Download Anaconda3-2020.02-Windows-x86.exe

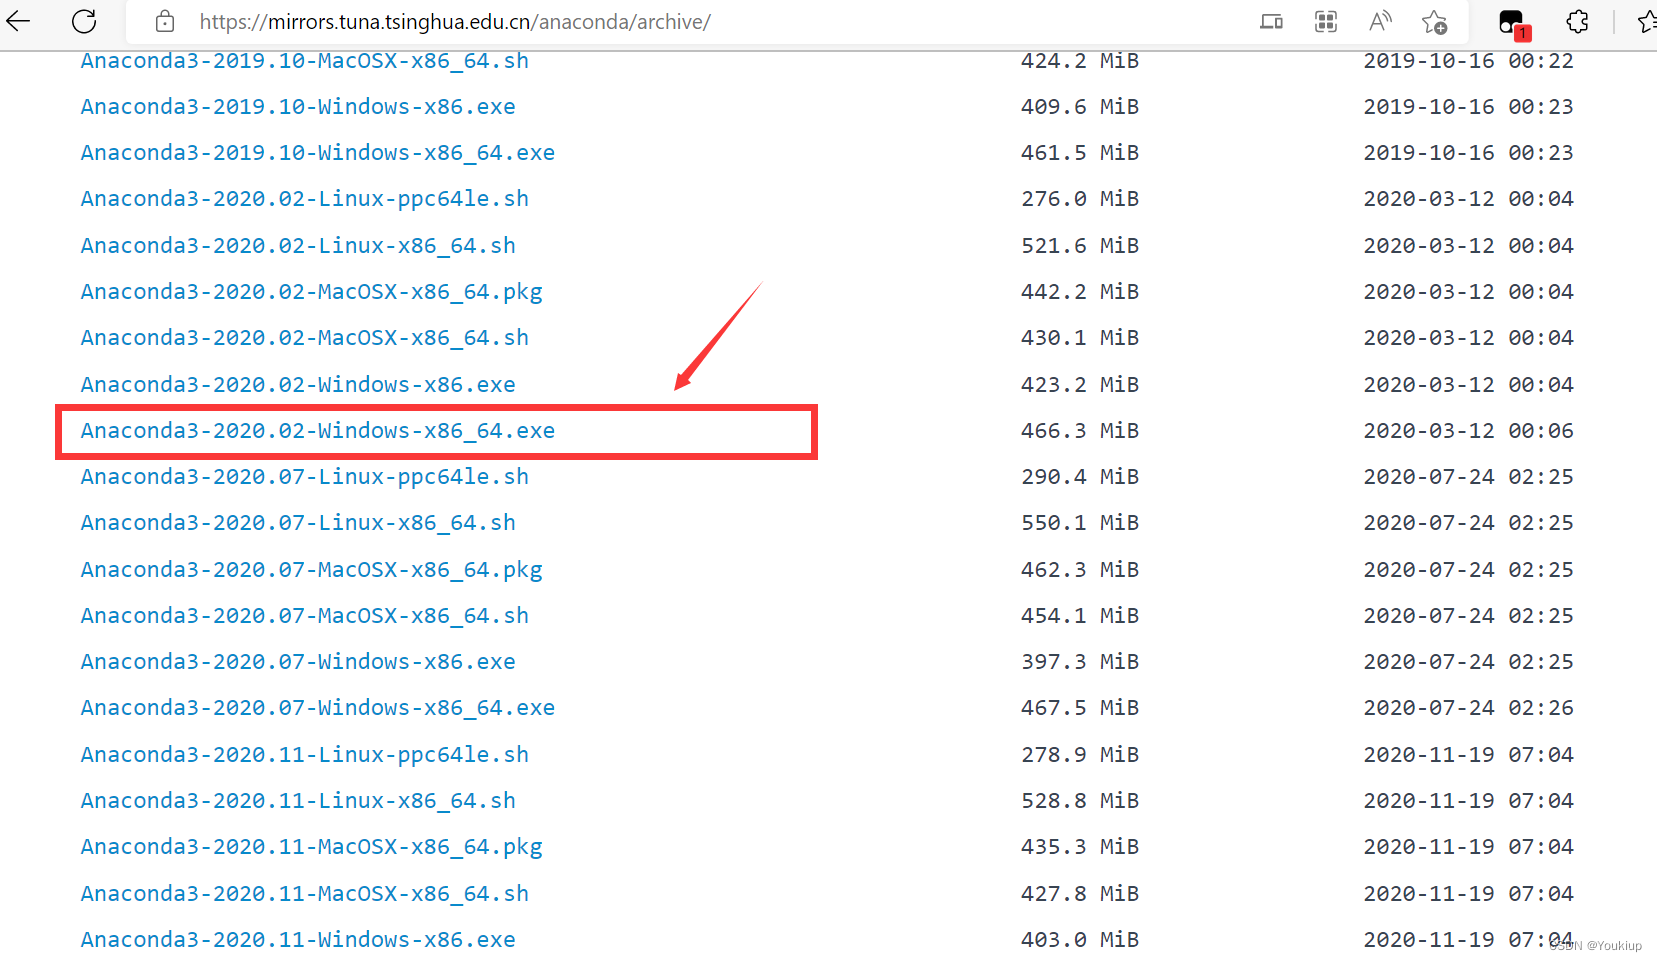(298, 385)
